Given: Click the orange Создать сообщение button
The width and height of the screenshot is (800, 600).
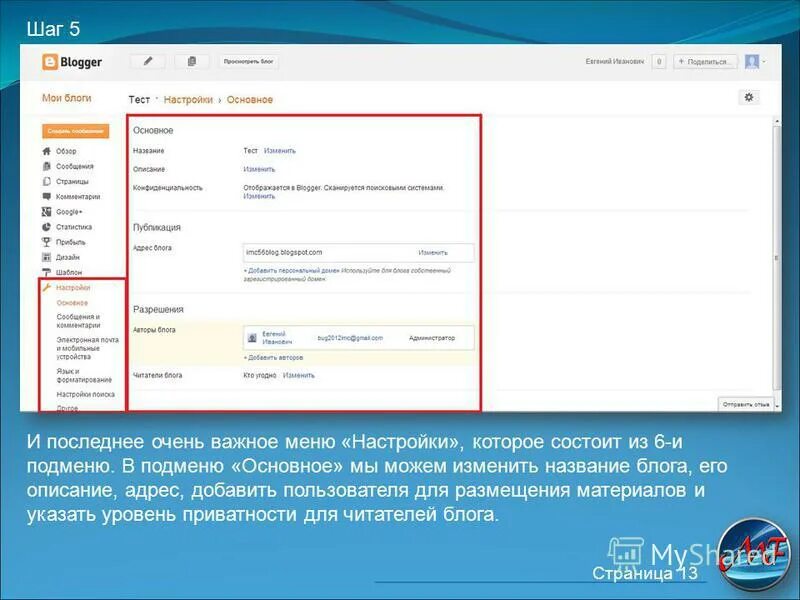Looking at the screenshot, I should pyautogui.click(x=76, y=131).
